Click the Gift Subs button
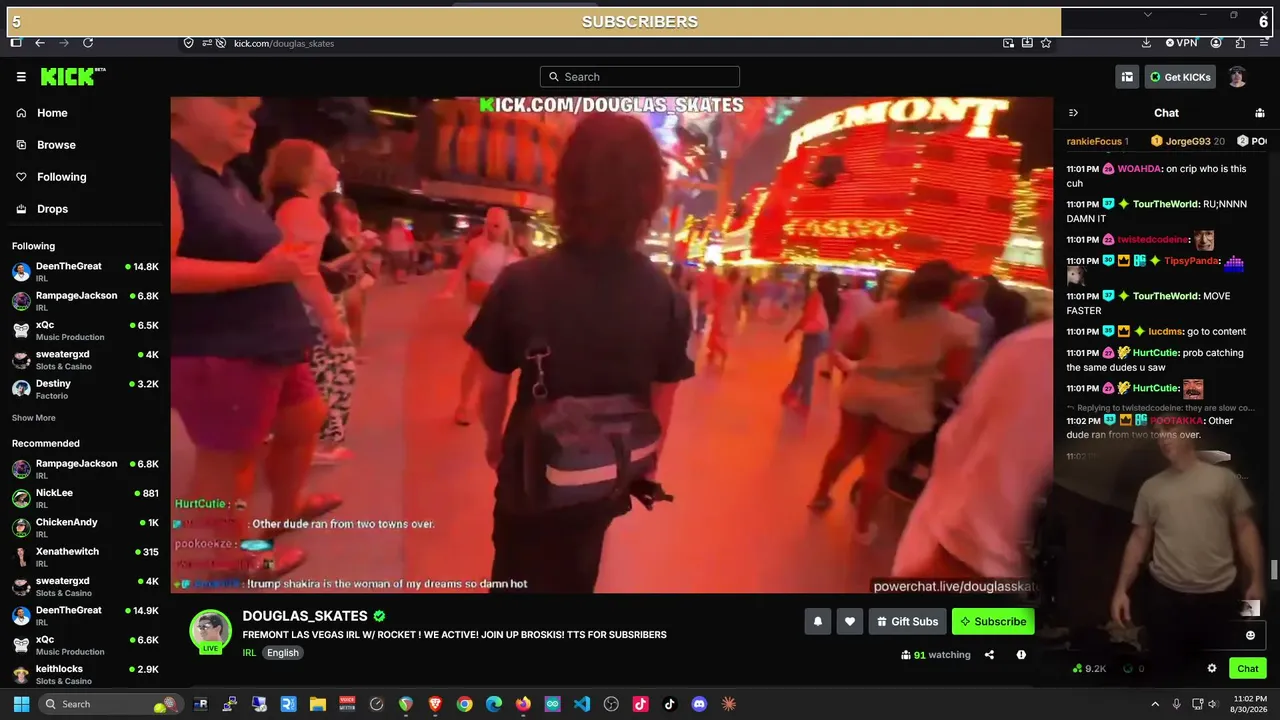This screenshot has height=720, width=1280. click(907, 621)
